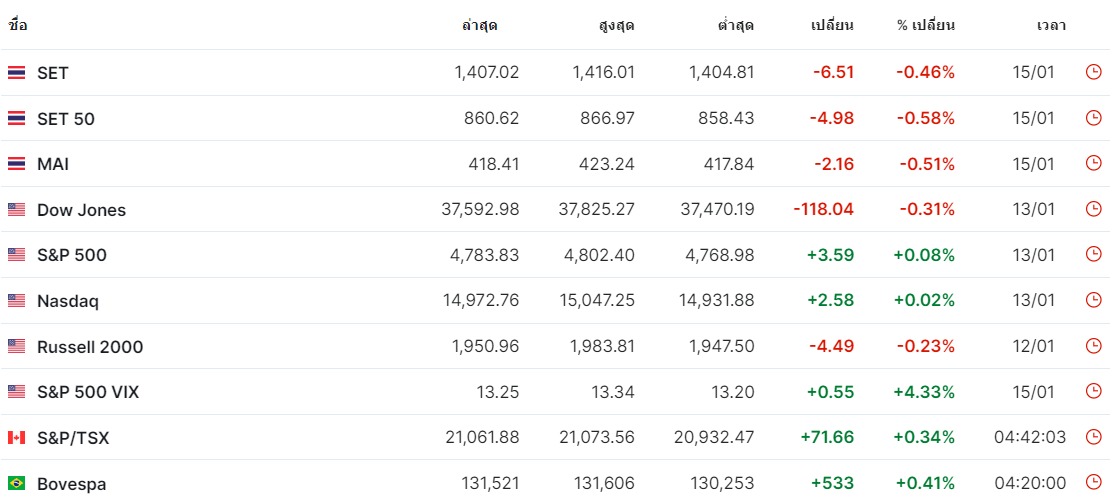The height and width of the screenshot is (504, 1117).
Task: Click the Brazilian flag next to Bovespa
Action: pos(16,483)
